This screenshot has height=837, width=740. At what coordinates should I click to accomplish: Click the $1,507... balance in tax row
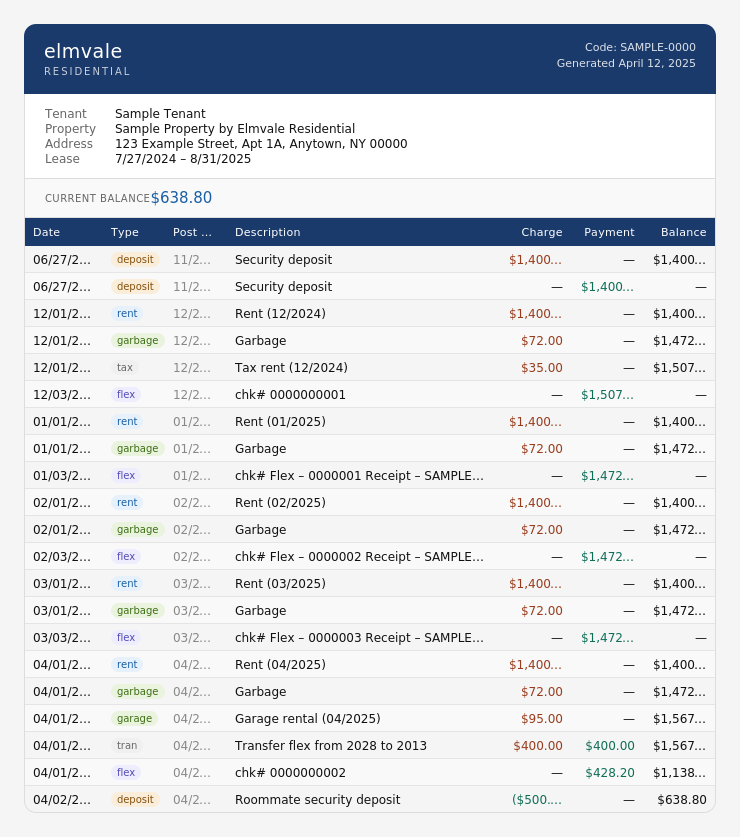pos(679,368)
